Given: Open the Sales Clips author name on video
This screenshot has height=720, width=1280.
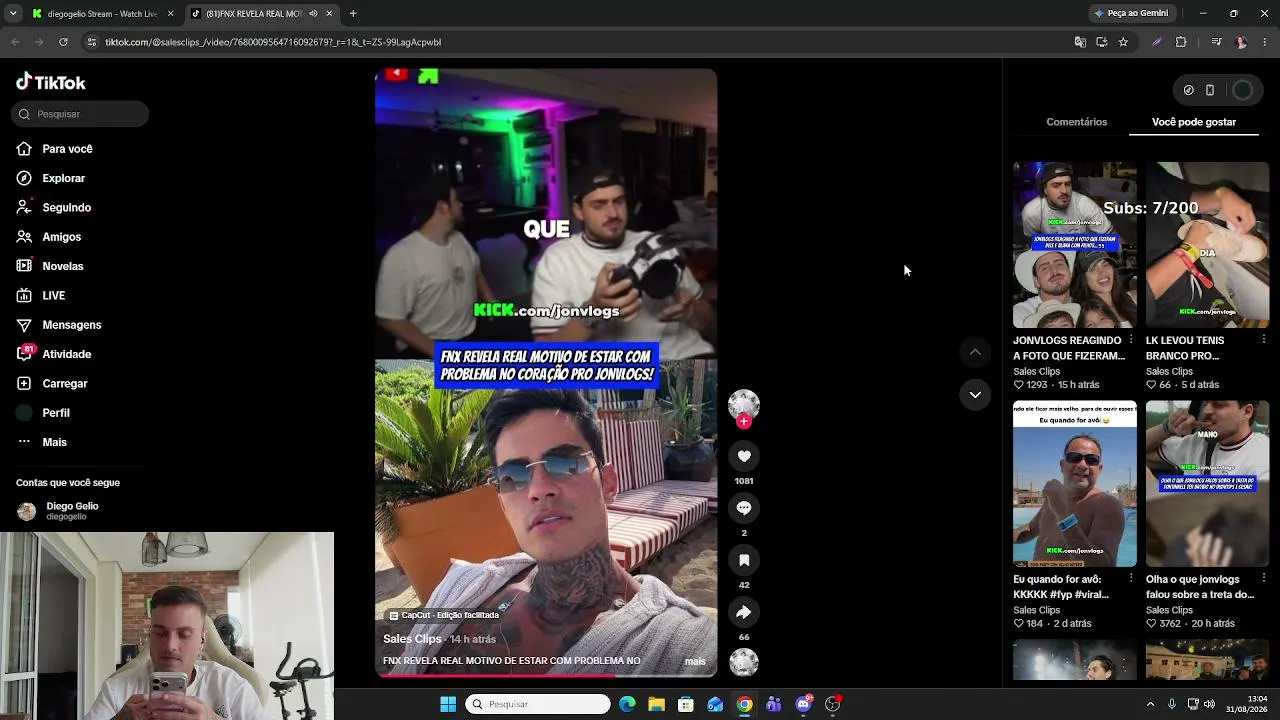Looking at the screenshot, I should 412,639.
